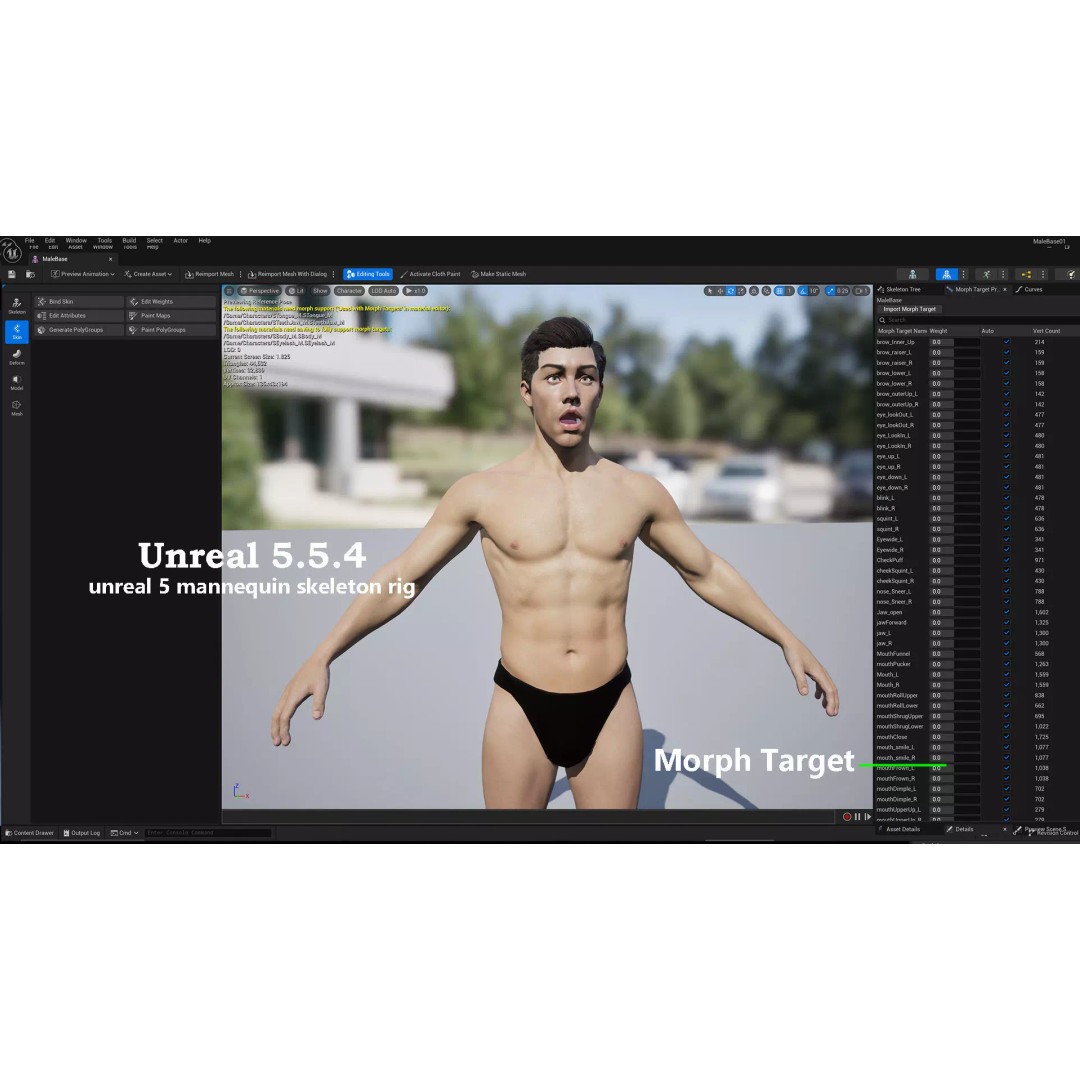
Task: Open the LOD Auto dropdown
Action: 384,291
